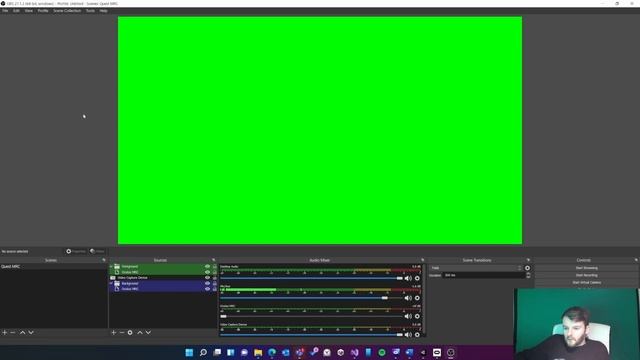Lock the Foreground group source
The height and width of the screenshot is (360, 640).
pyautogui.click(x=215, y=267)
